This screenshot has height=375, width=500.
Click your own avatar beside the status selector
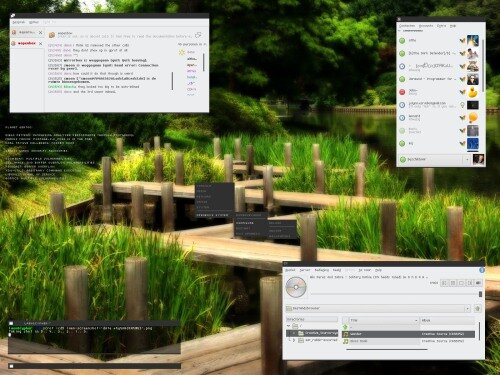pos(478,159)
